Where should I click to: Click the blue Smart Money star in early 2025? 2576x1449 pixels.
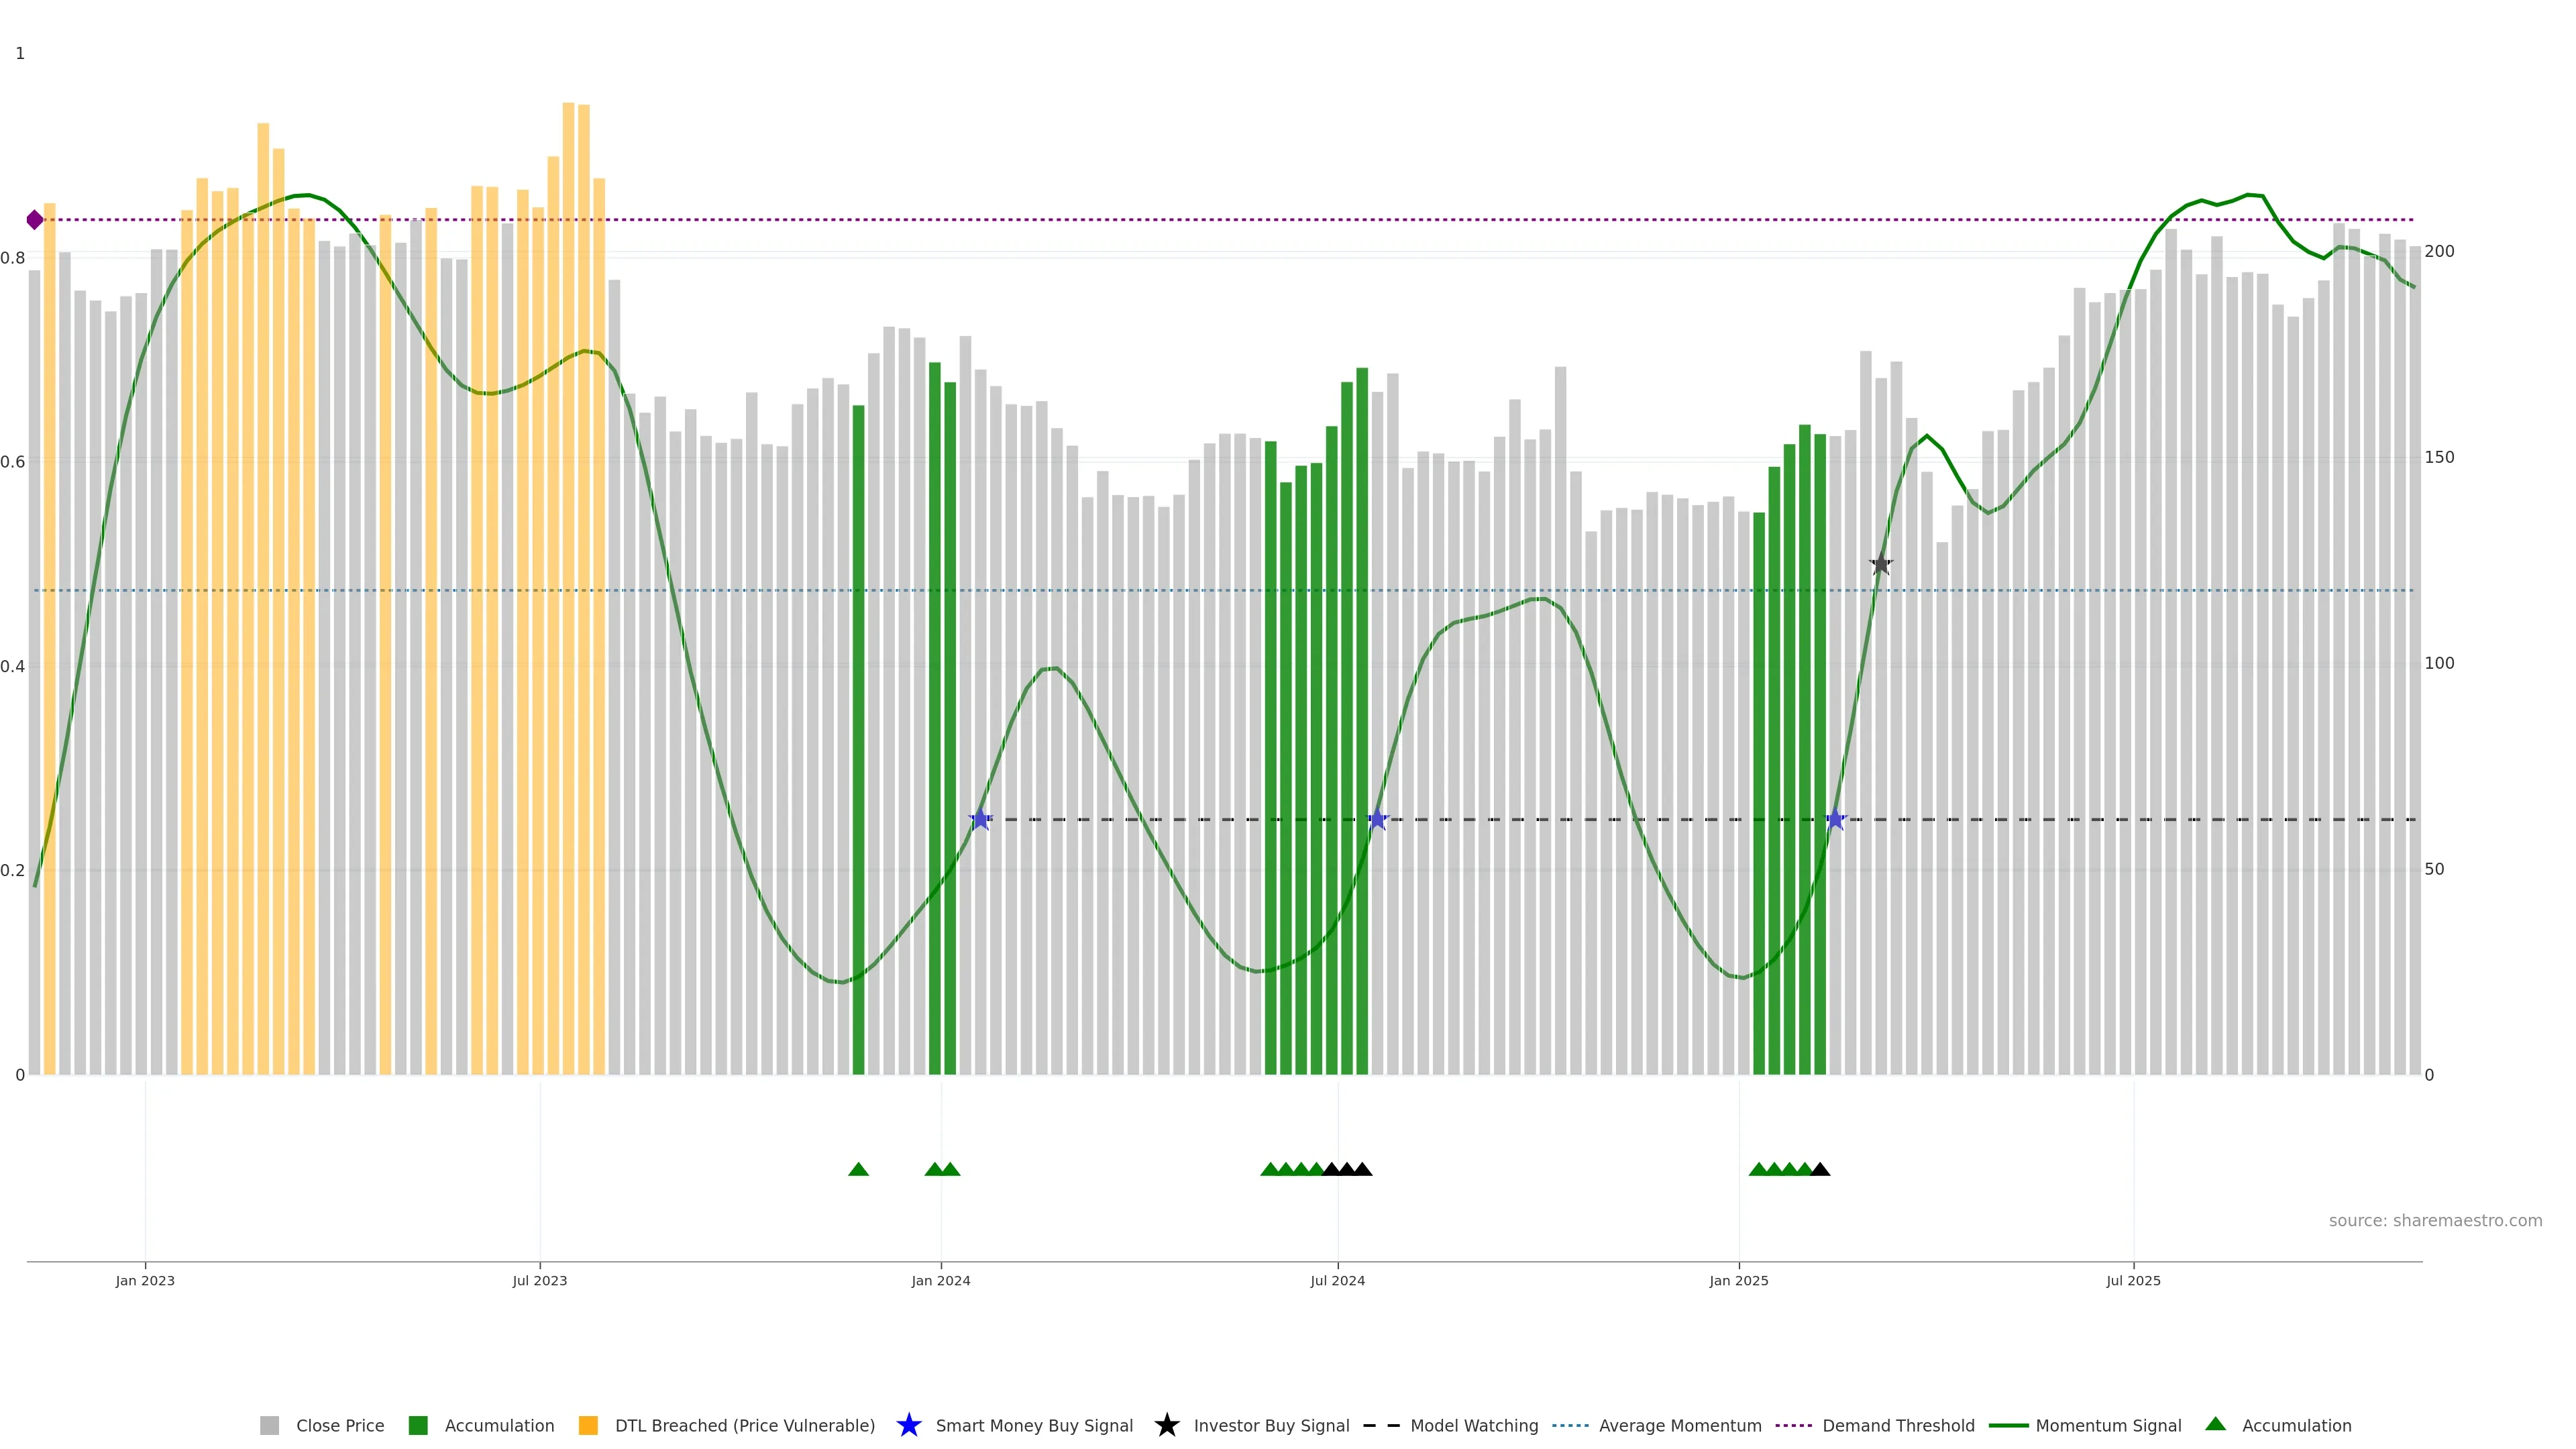point(1835,819)
